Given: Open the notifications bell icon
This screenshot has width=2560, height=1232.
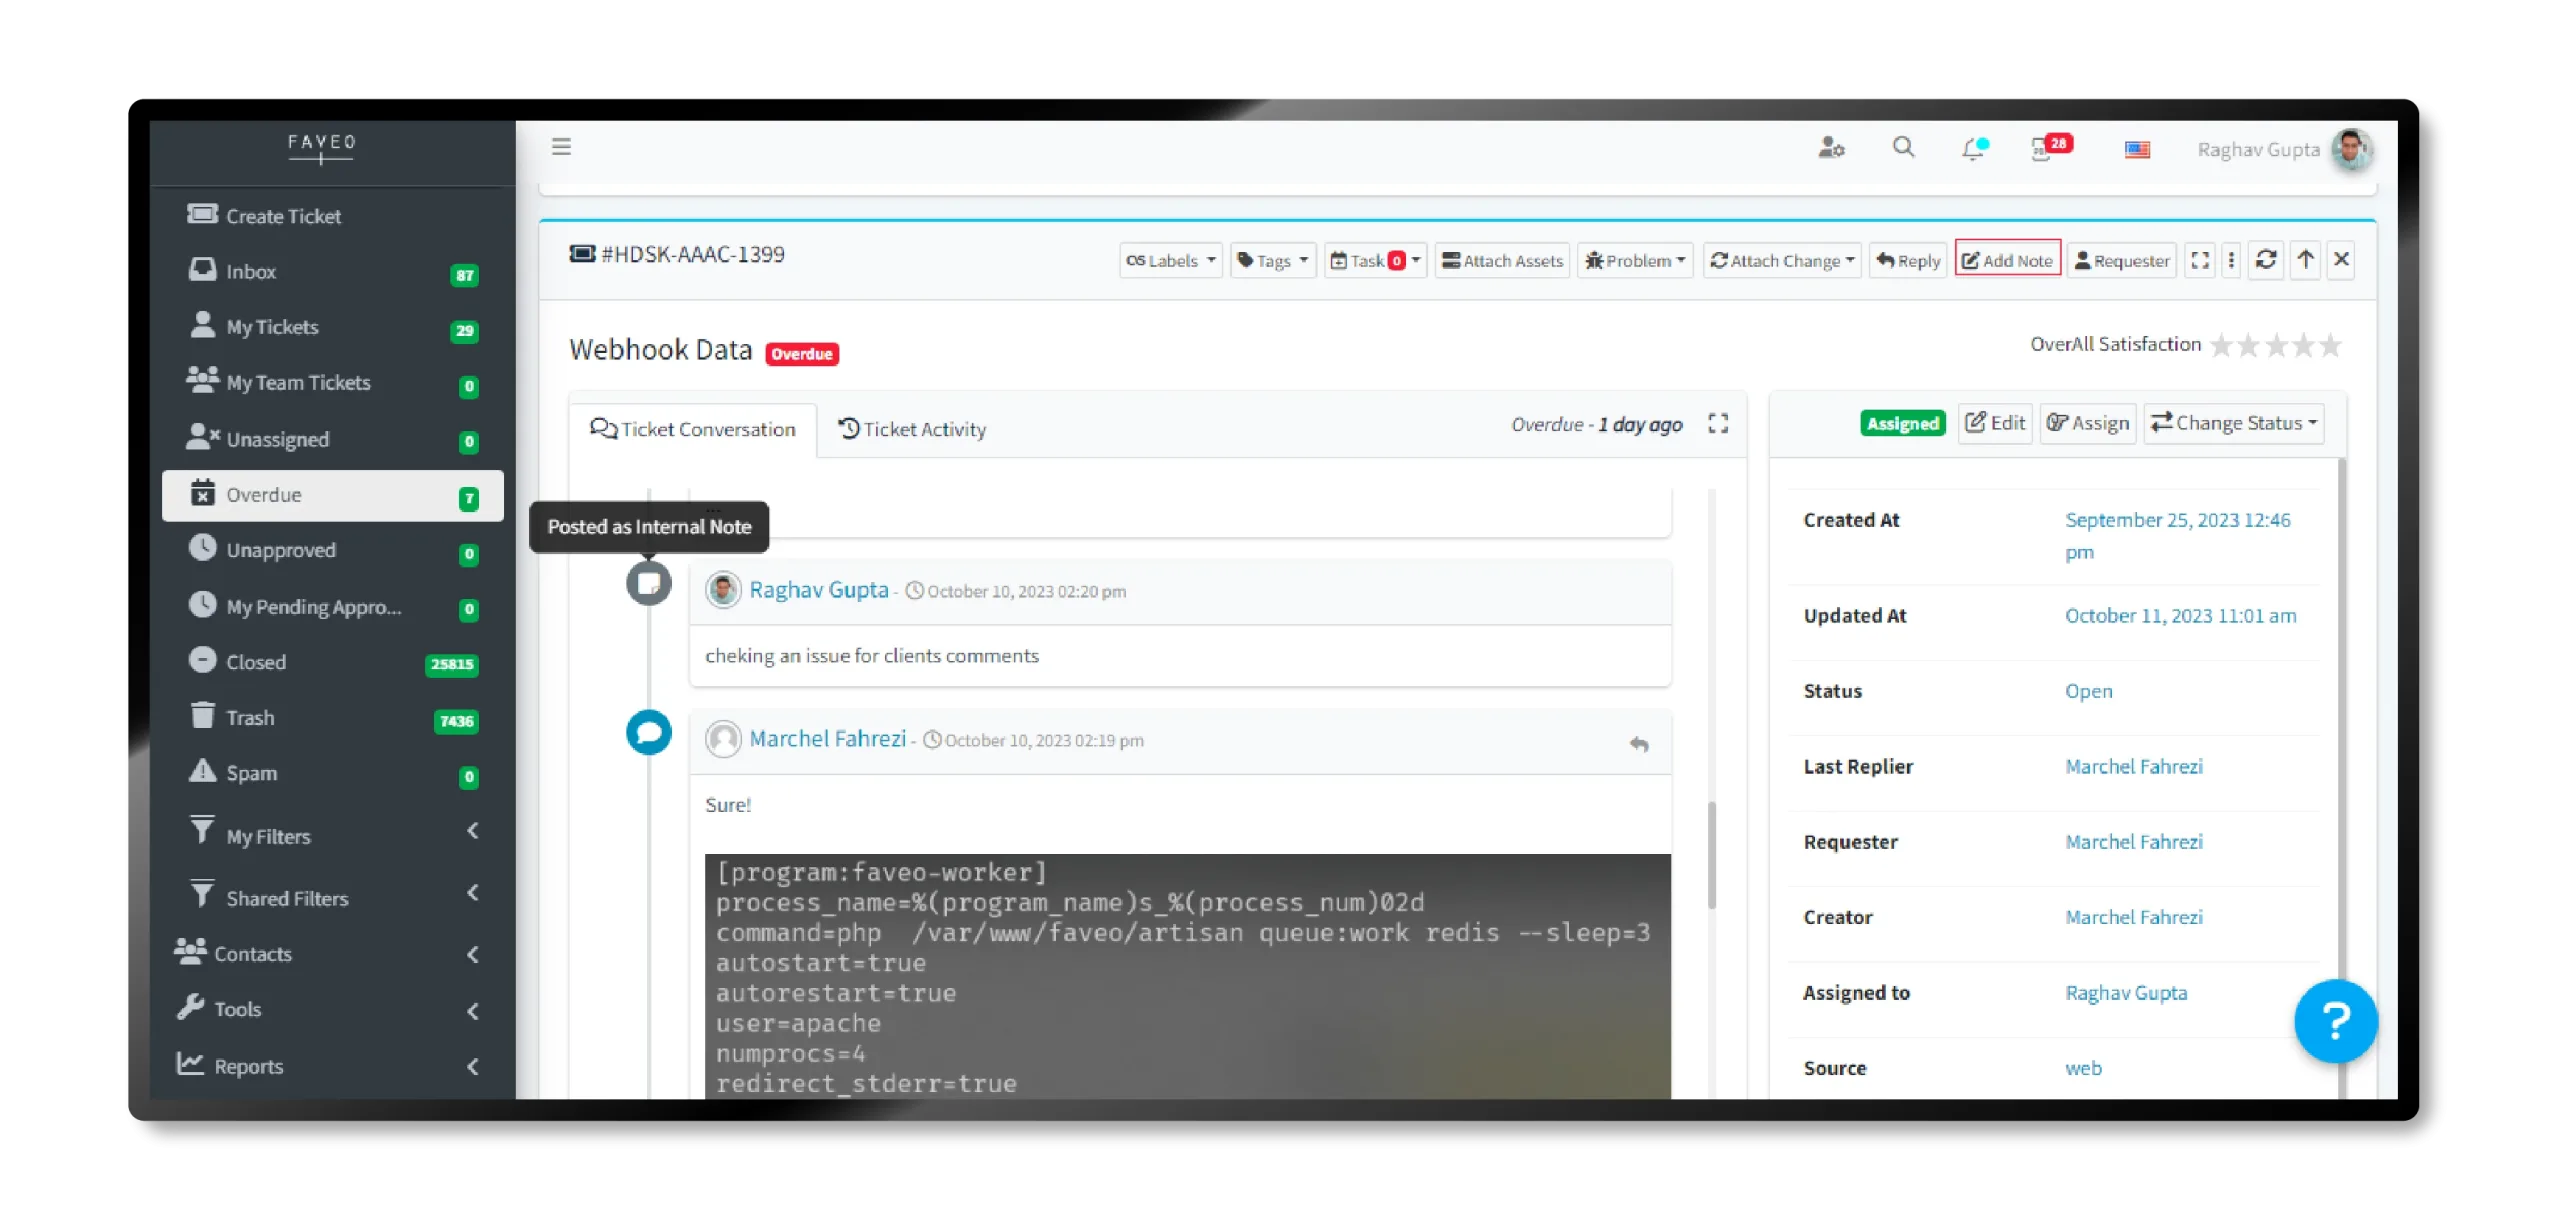Looking at the screenshot, I should [1973, 149].
